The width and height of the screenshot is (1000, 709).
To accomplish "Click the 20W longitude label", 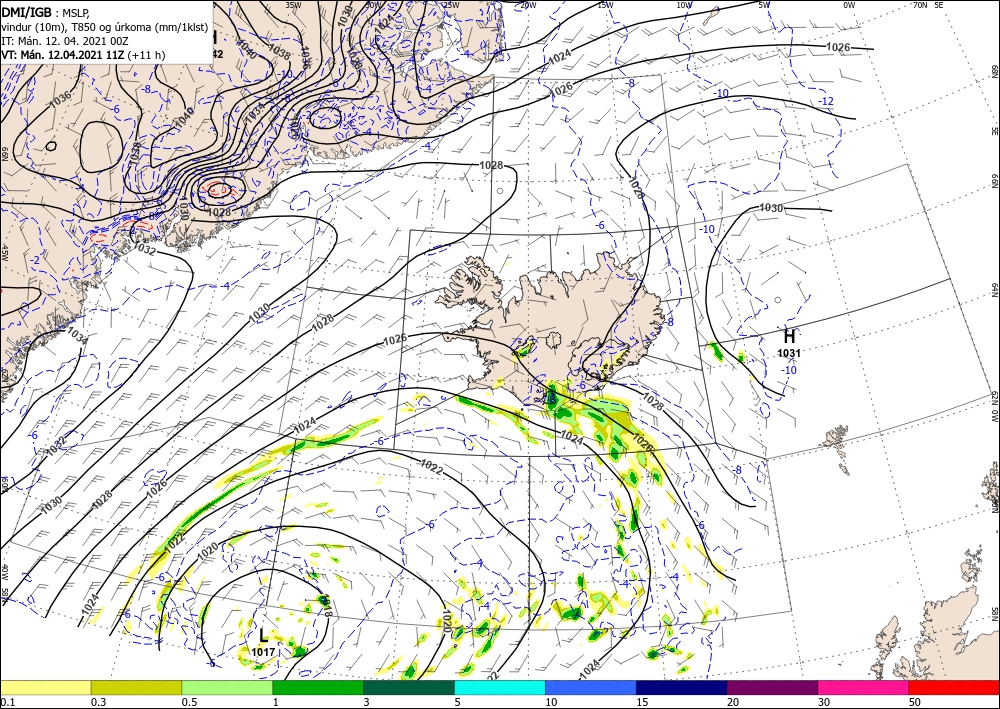I will pos(527,5).
